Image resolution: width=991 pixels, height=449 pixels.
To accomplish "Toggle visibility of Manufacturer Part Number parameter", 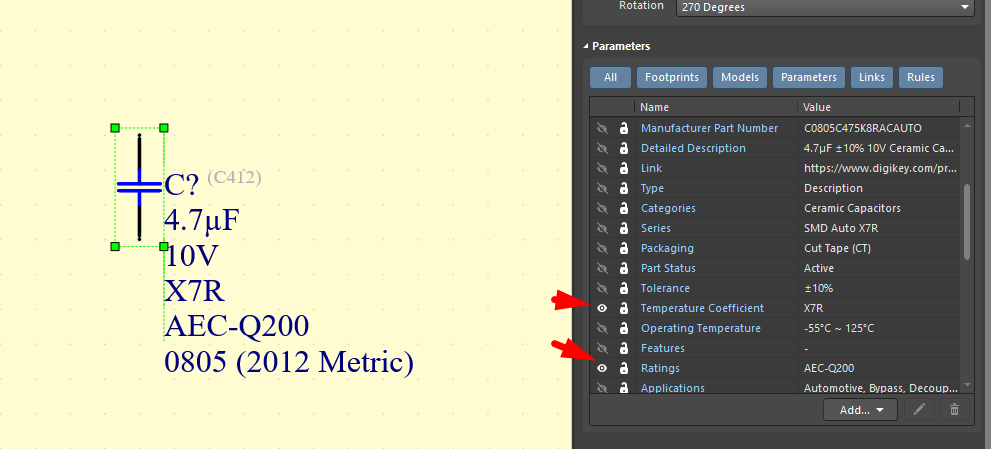I will pyautogui.click(x=602, y=128).
